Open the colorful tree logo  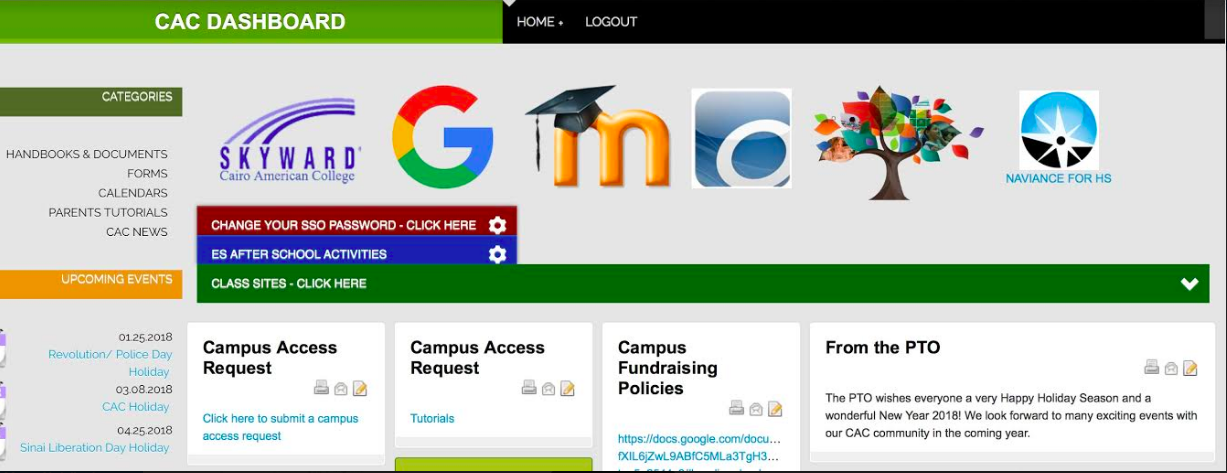pos(898,141)
